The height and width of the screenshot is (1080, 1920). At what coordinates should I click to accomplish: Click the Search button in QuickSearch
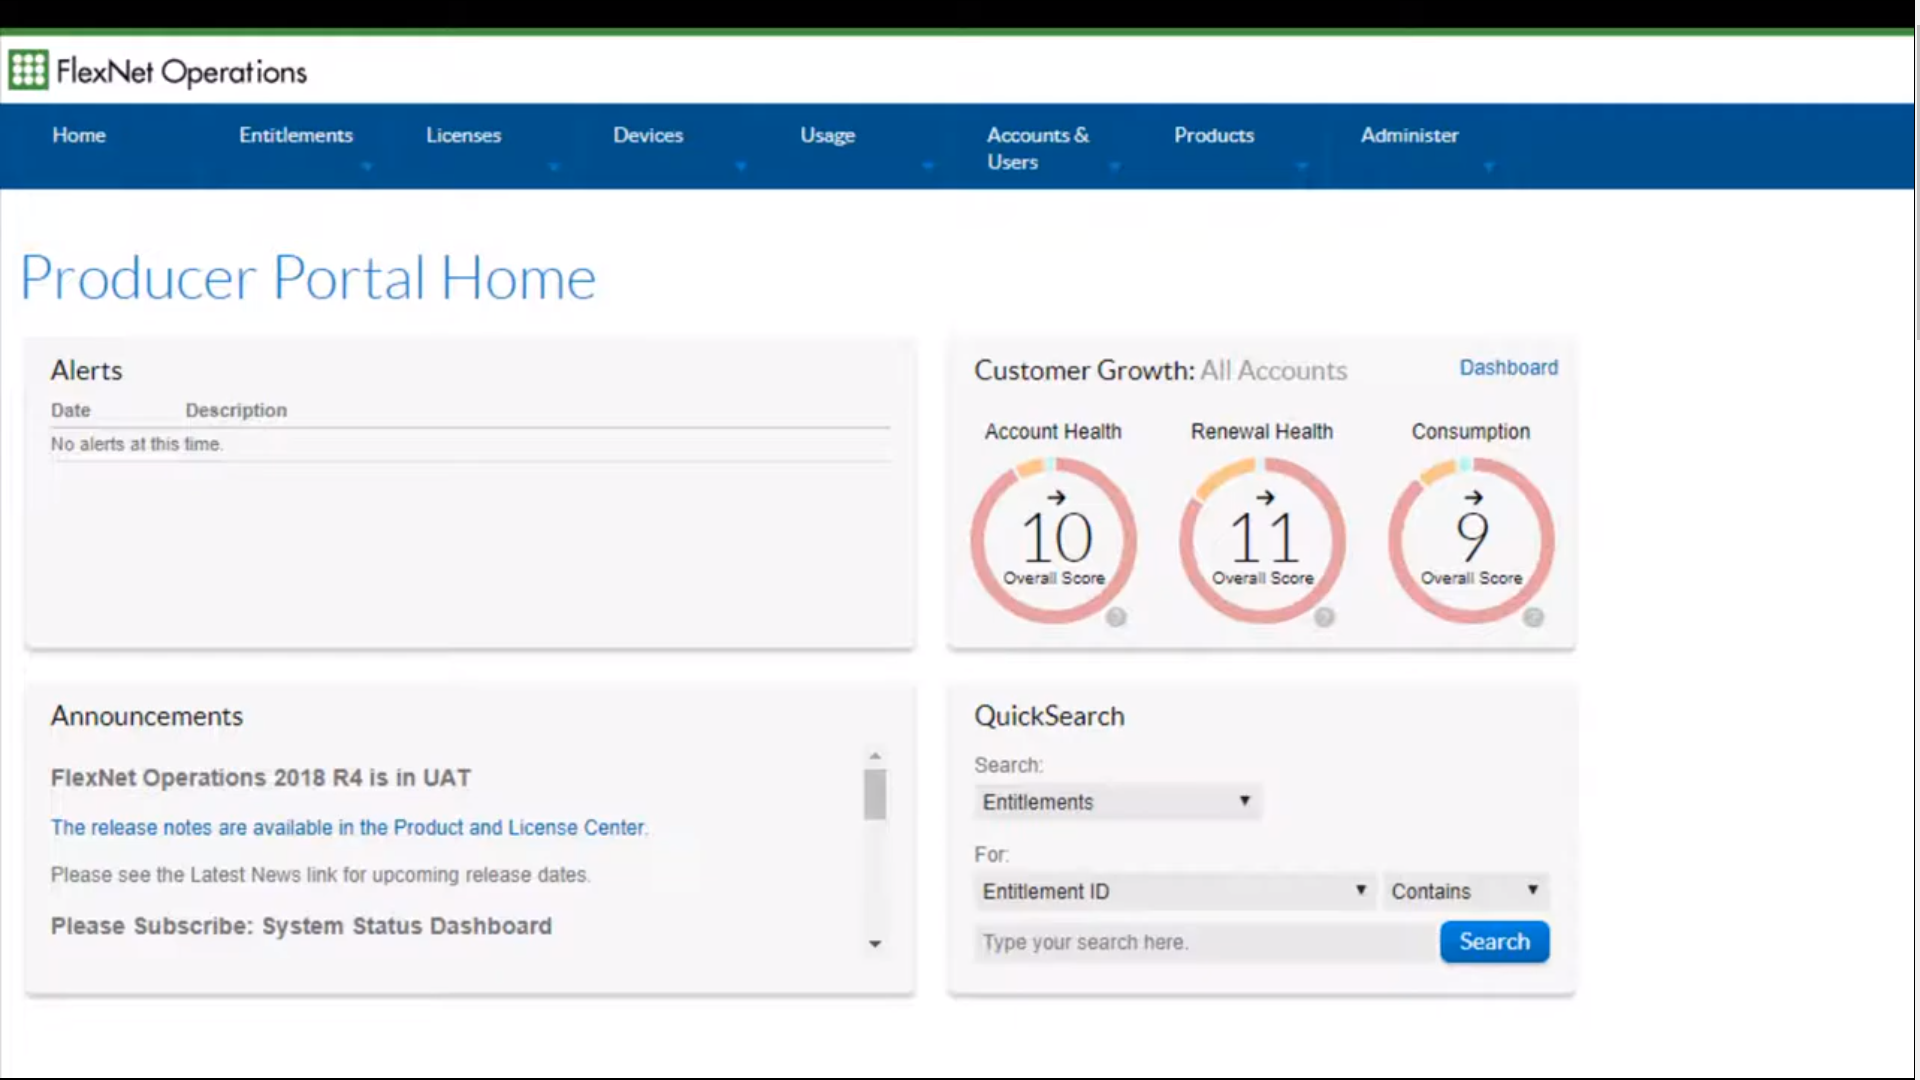(1494, 941)
